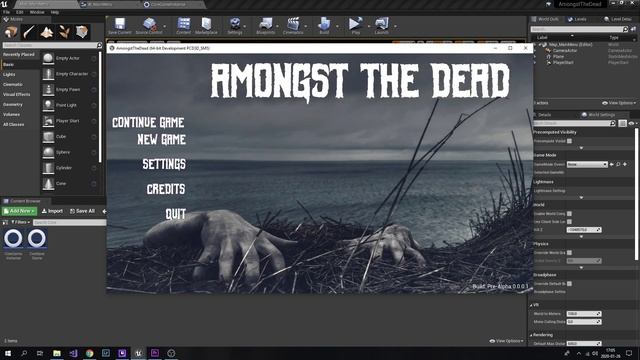Click the Sphere shape icon

48,152
